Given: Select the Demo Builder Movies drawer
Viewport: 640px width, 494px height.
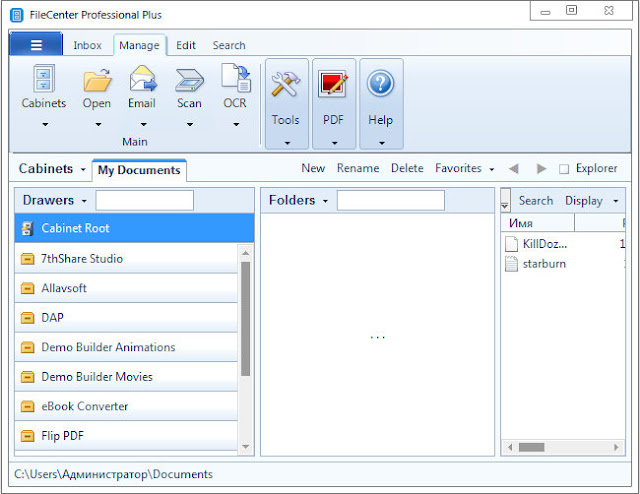Looking at the screenshot, I should click(126, 376).
